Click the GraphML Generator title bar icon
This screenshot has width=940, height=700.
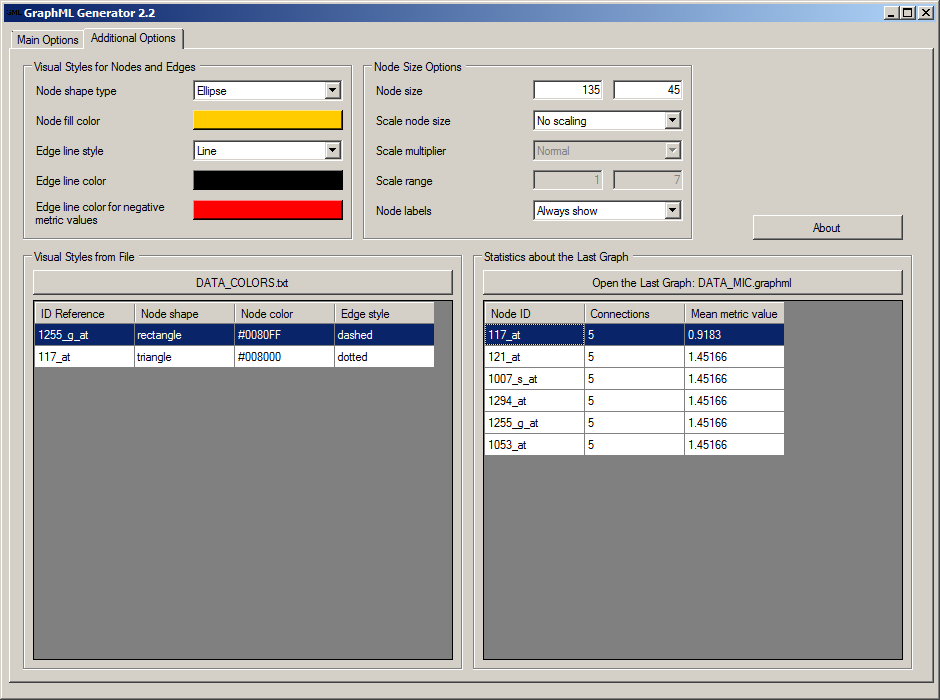pos(14,13)
